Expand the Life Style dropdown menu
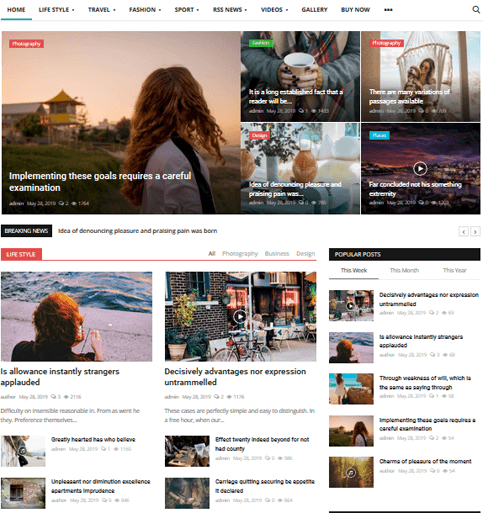This screenshot has width=483, height=513. 56,10
